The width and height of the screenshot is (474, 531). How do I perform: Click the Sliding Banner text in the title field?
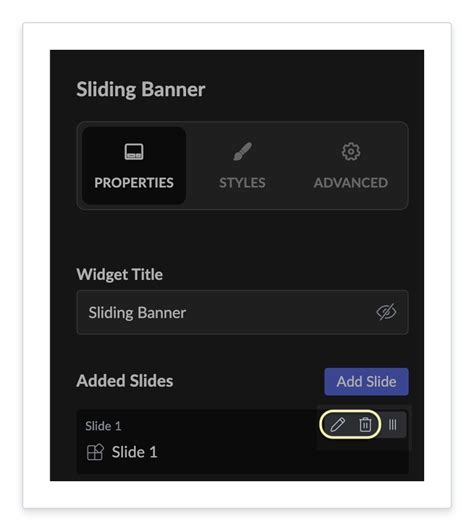[x=137, y=313]
